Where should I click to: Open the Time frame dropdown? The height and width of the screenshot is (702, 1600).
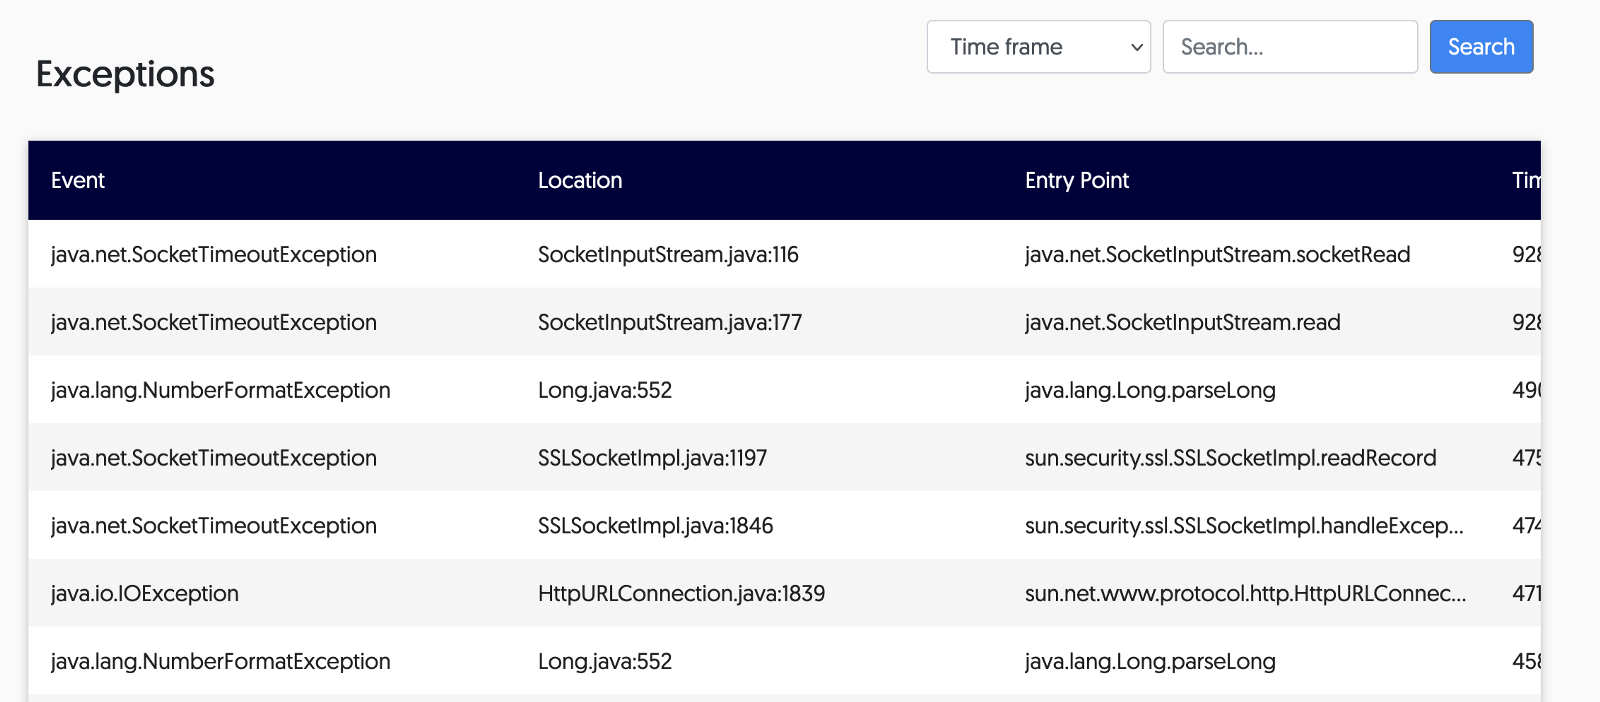click(1038, 47)
